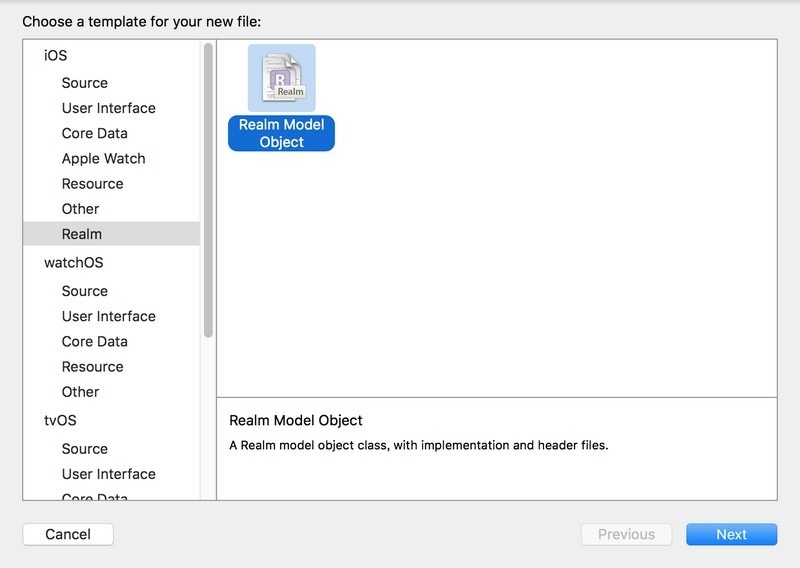Image resolution: width=800 pixels, height=568 pixels.
Task: Click the Realm Model Object description heading
Action: click(295, 421)
